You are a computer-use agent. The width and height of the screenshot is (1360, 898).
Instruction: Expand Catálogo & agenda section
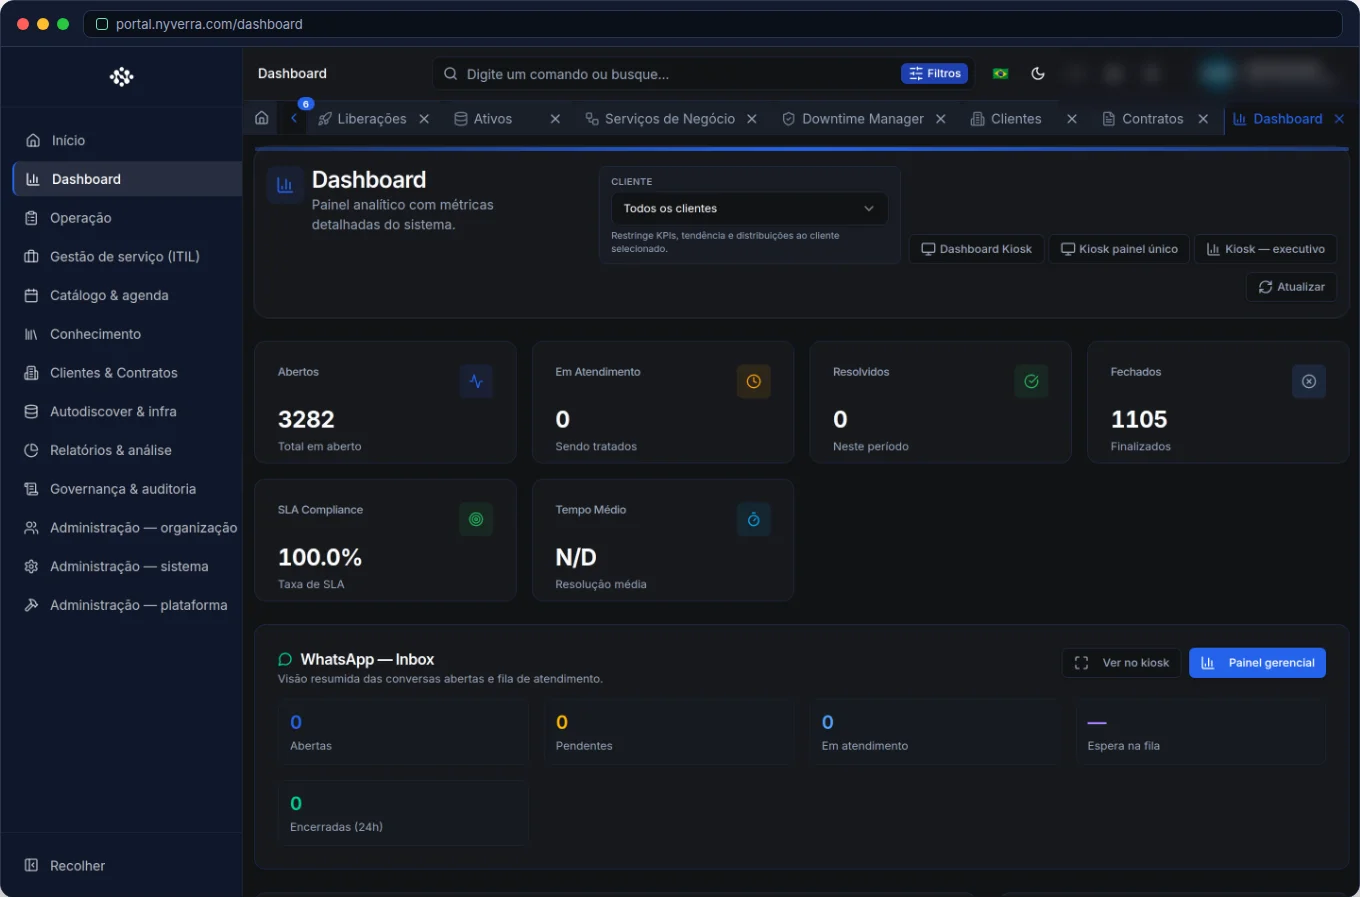127,296
